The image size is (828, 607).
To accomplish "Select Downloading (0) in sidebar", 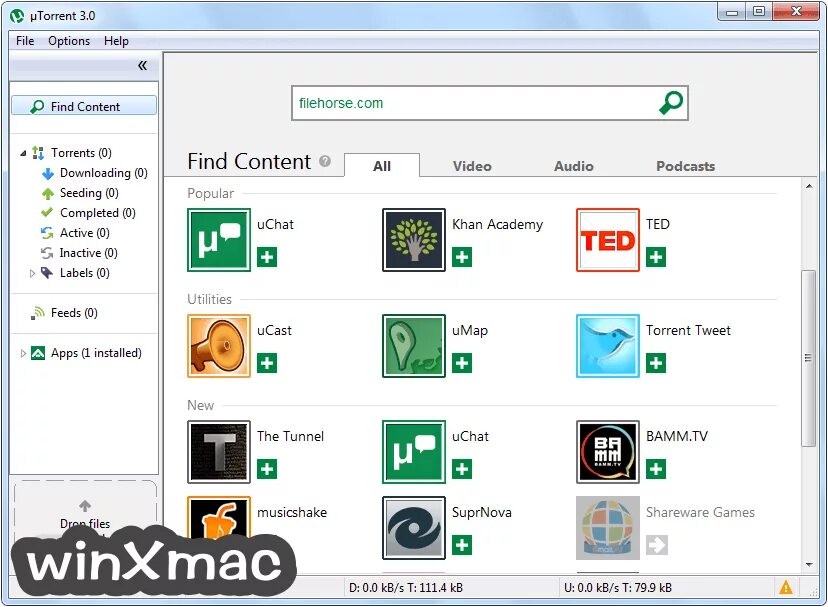I will click(104, 173).
